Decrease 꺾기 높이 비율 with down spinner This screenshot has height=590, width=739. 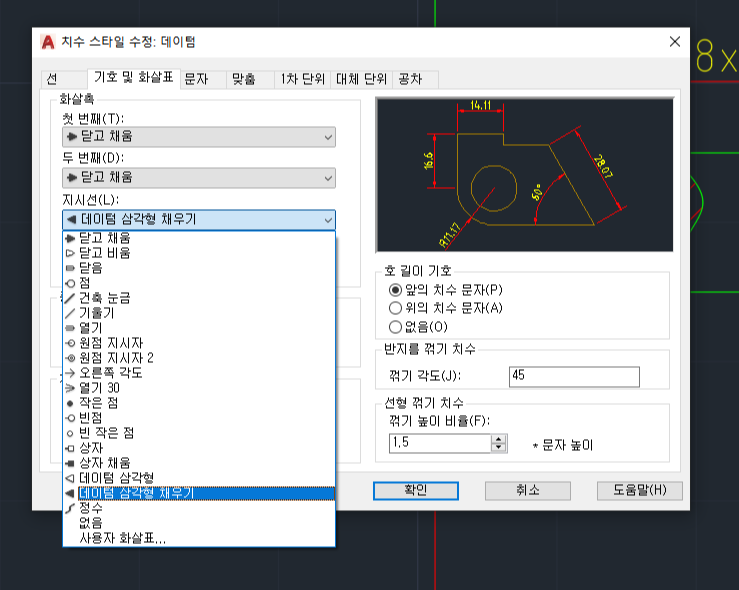point(499,448)
